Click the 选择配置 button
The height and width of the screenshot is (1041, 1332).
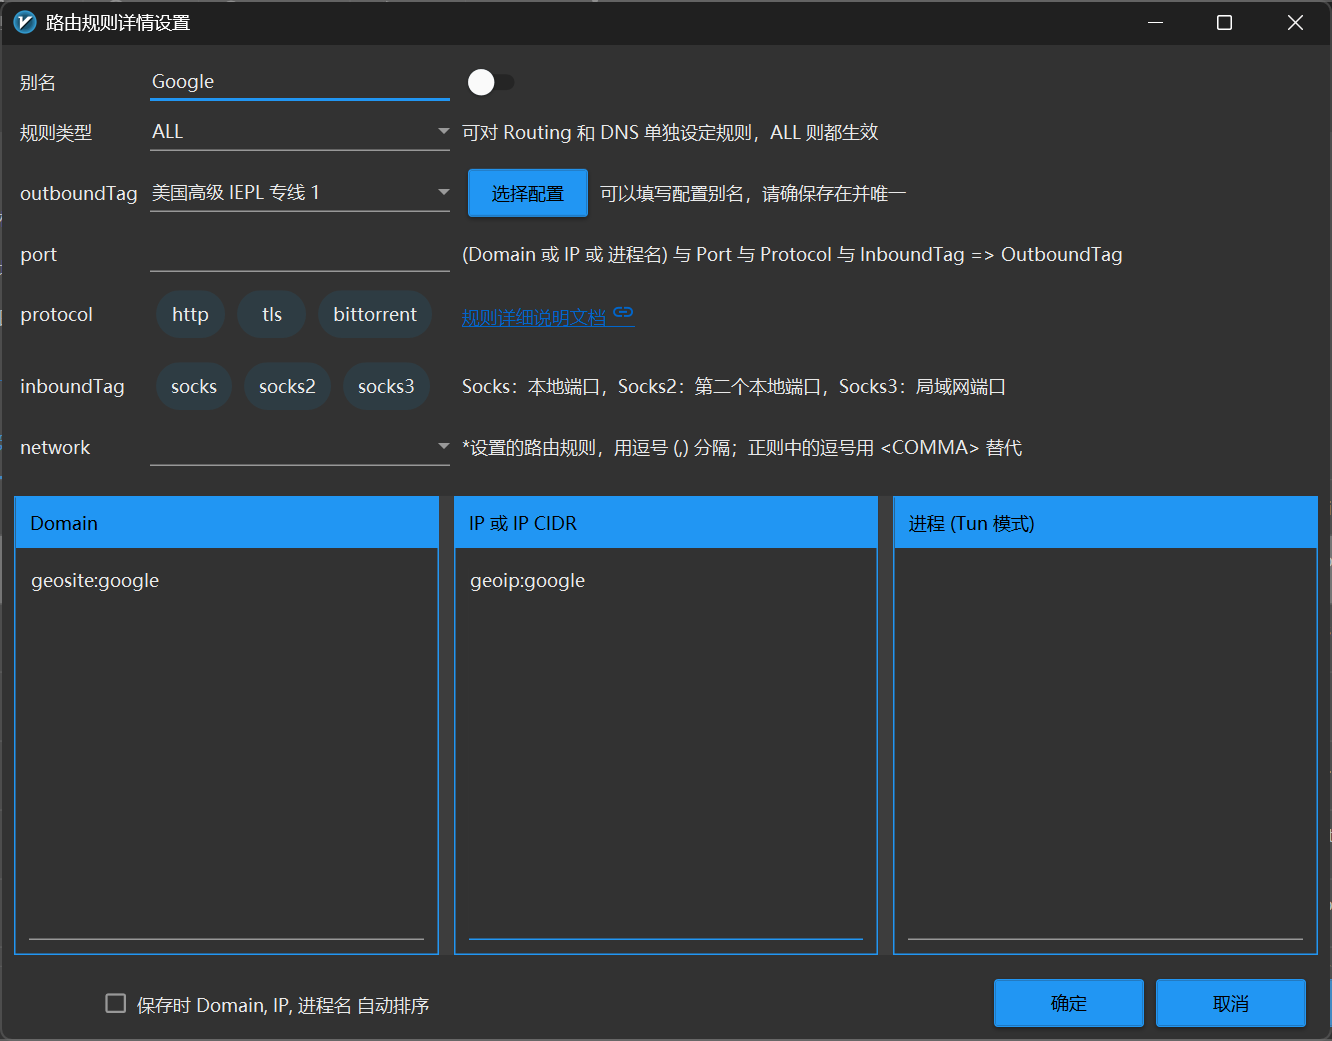click(x=528, y=193)
